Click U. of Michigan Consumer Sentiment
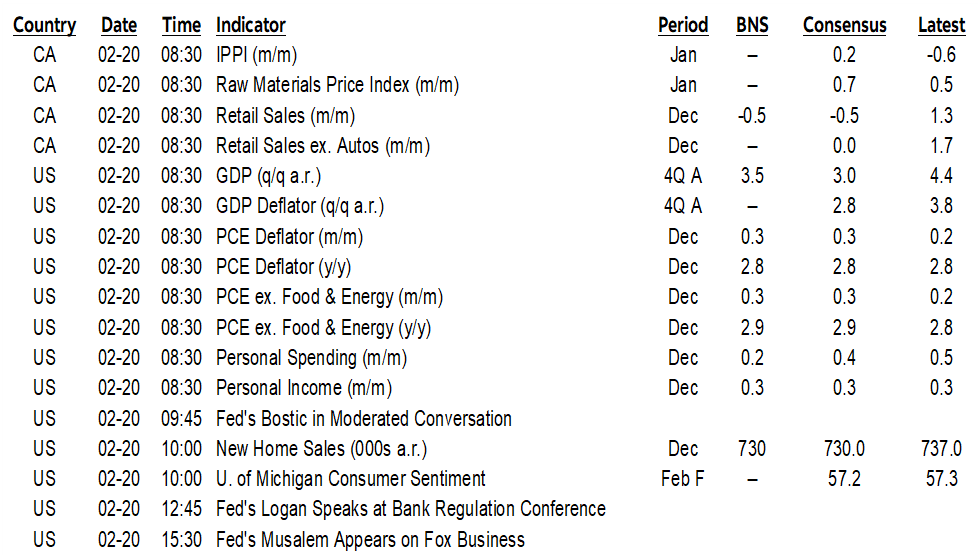The image size is (980, 557). 351,479
